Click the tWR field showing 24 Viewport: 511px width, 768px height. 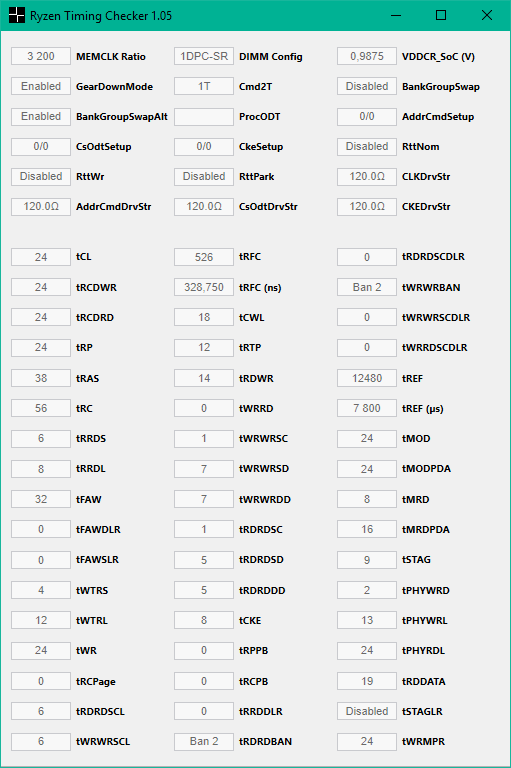point(41,650)
